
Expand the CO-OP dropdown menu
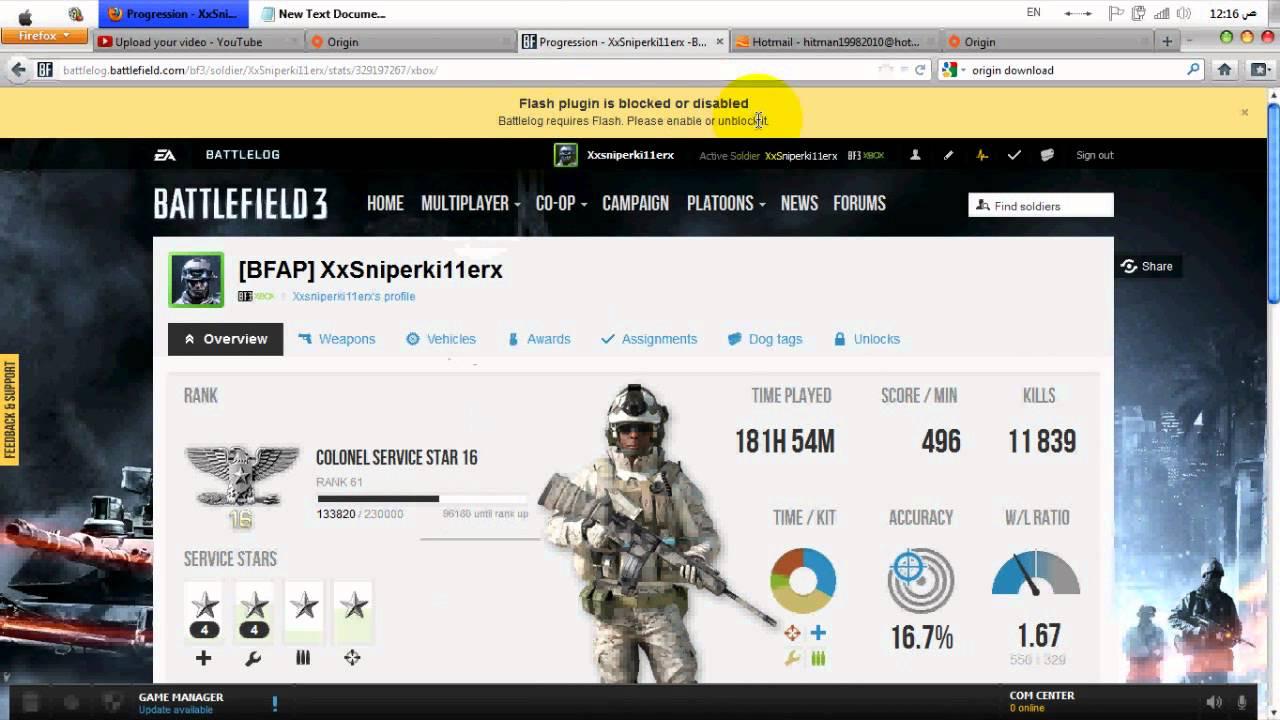pos(561,203)
